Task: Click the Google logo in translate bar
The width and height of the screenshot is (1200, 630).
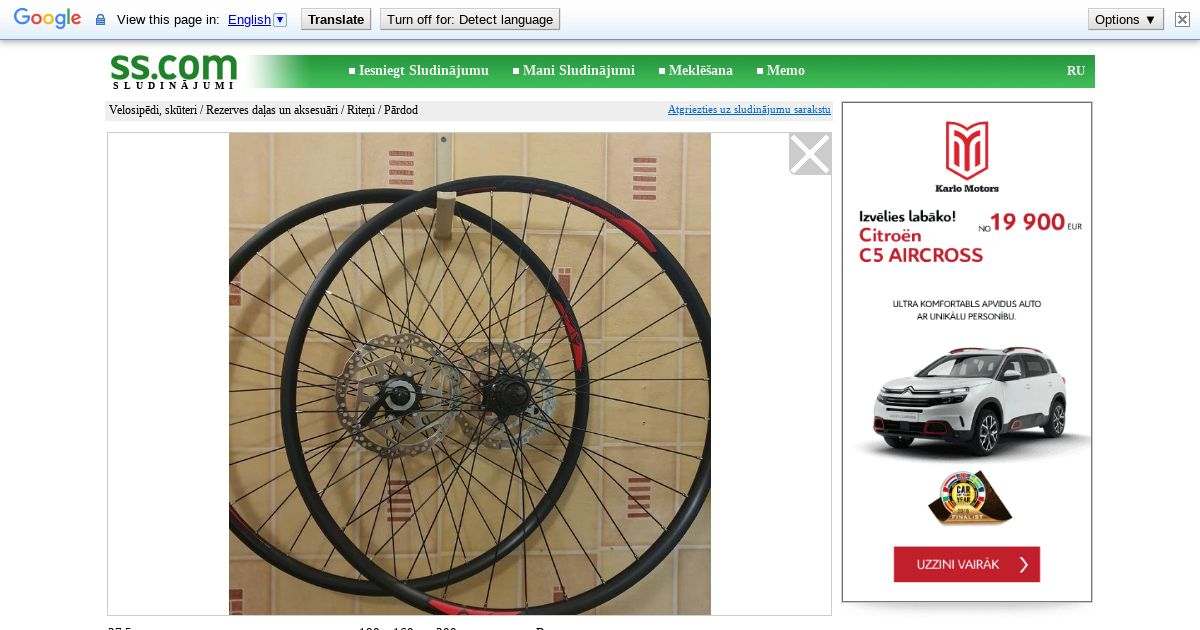Action: (47, 19)
